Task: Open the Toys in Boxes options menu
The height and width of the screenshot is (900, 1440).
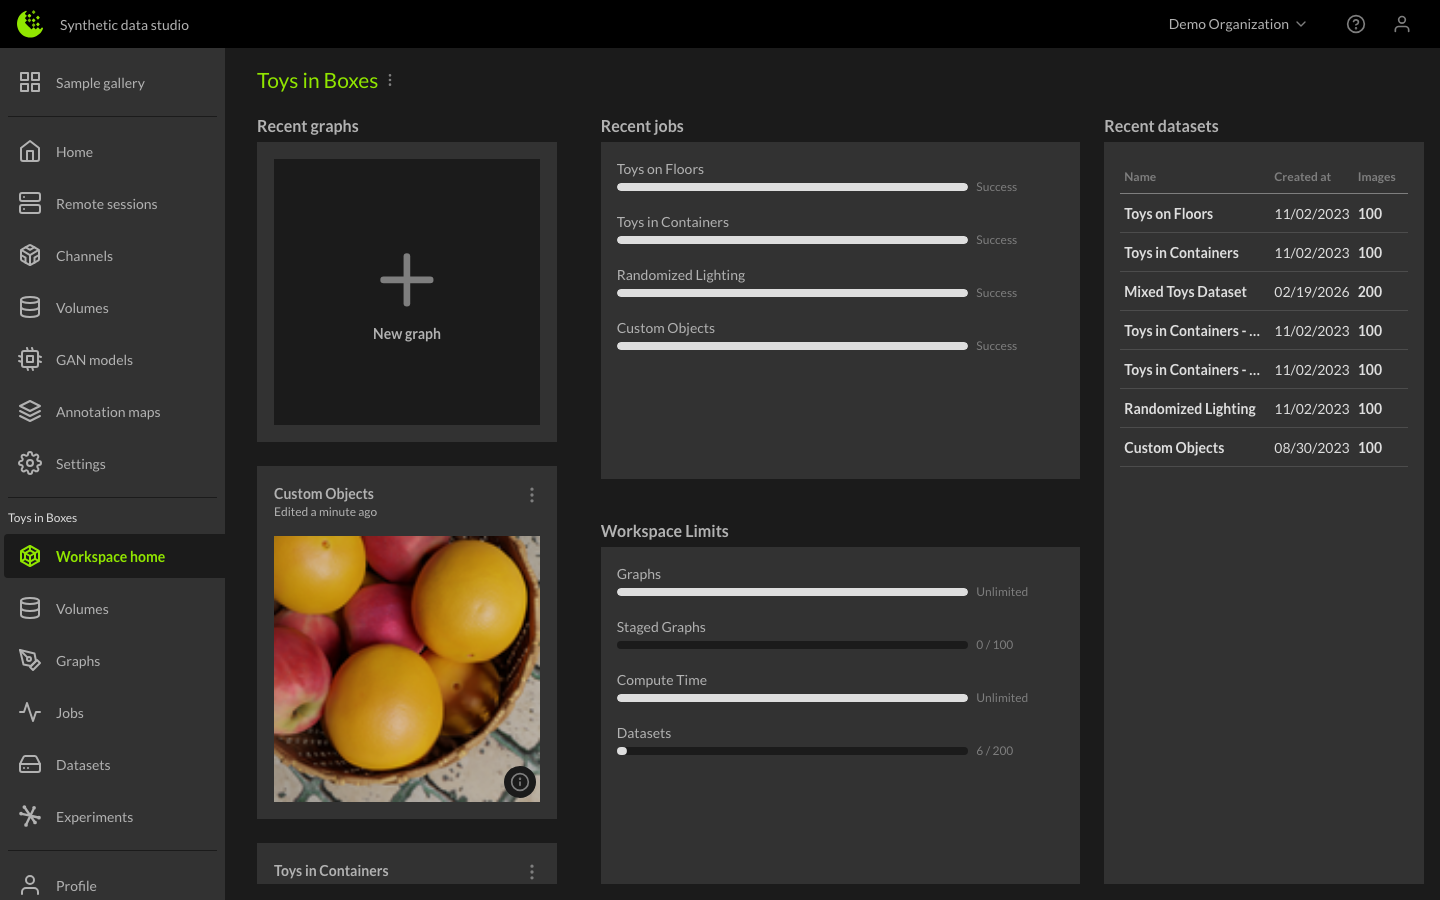Action: point(390,81)
